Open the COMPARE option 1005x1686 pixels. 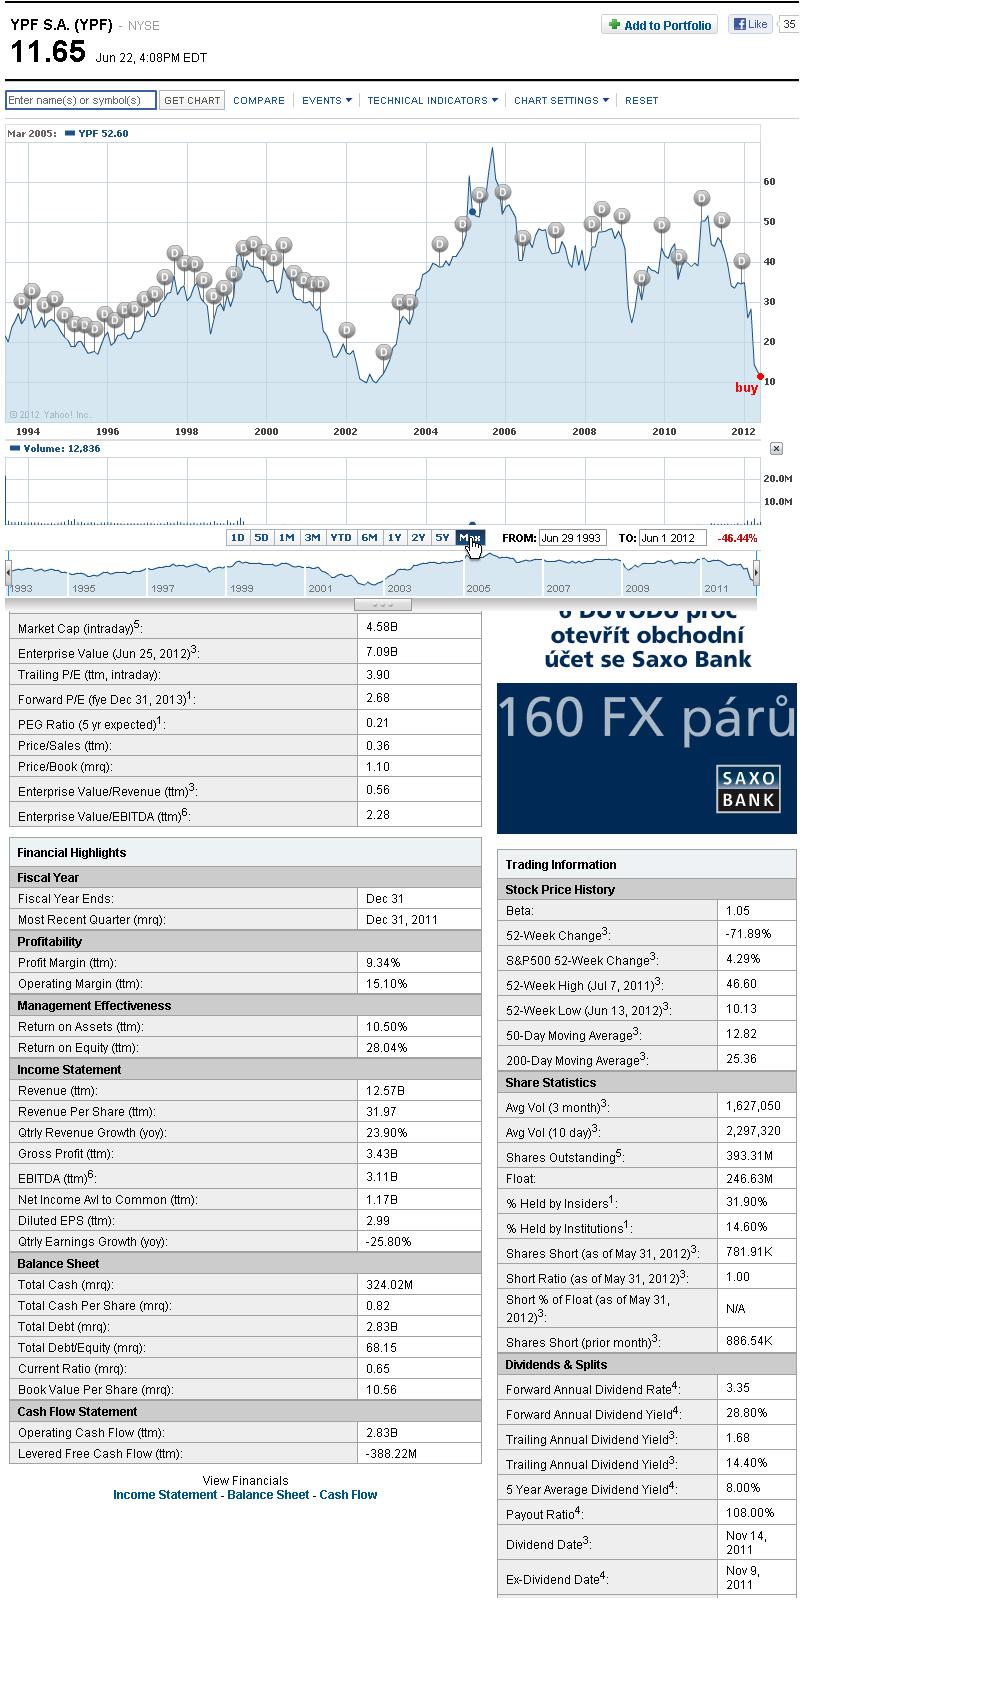click(259, 100)
